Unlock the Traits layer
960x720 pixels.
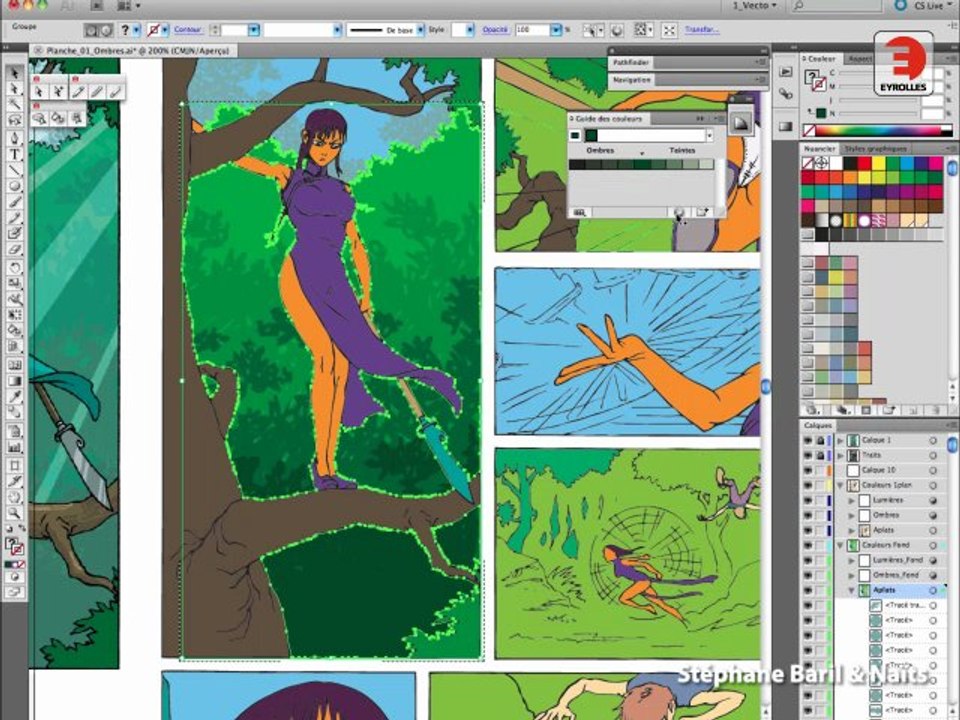[x=820, y=456]
